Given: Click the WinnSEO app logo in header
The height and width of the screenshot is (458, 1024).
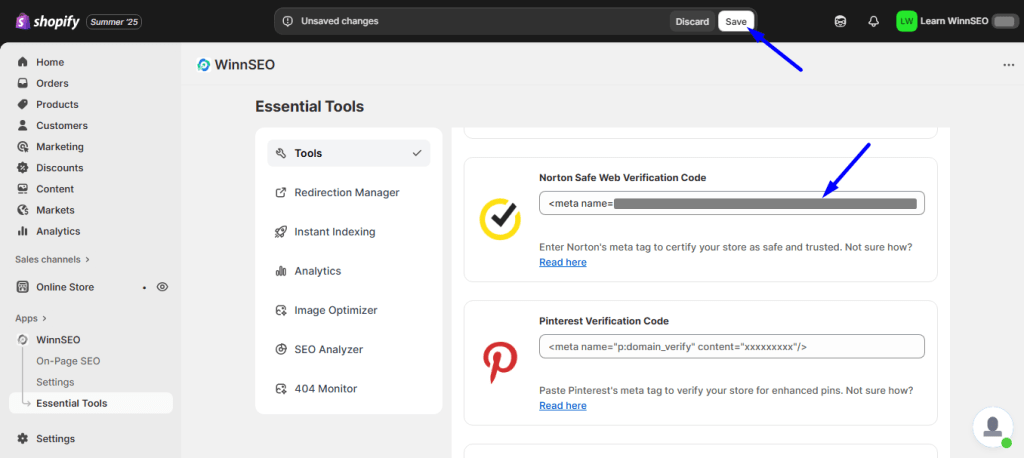Looking at the screenshot, I should (203, 65).
